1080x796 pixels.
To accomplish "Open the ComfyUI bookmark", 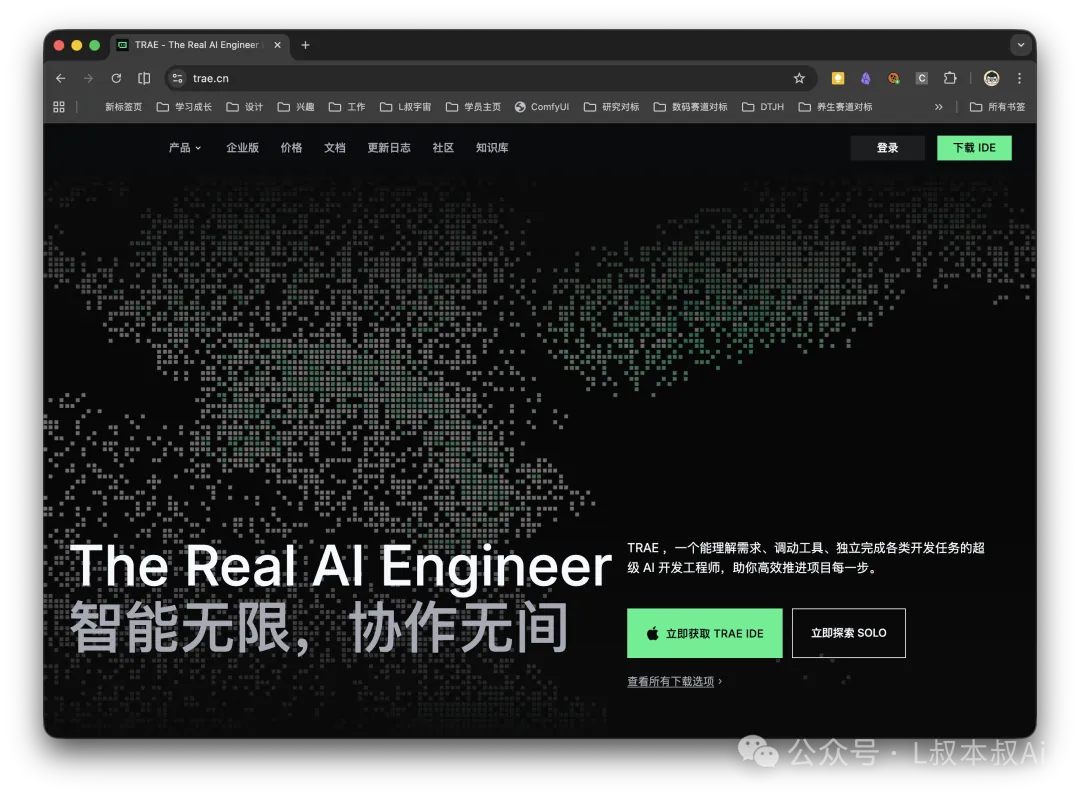I will point(542,107).
